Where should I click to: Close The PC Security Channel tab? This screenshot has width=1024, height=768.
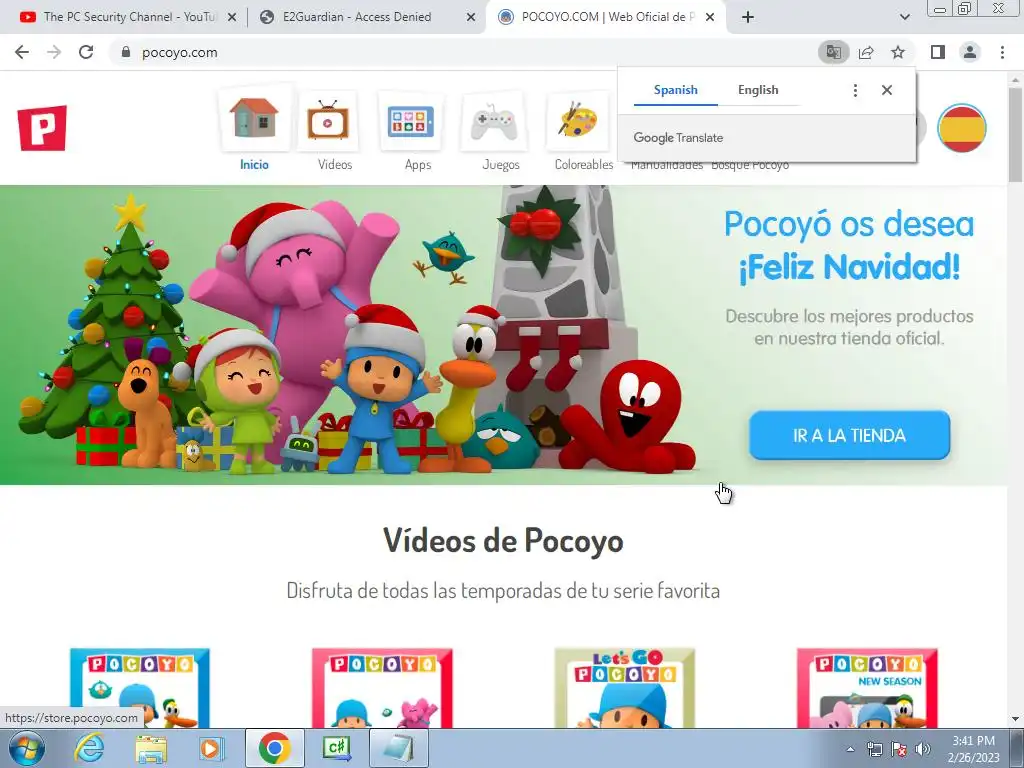231,18
